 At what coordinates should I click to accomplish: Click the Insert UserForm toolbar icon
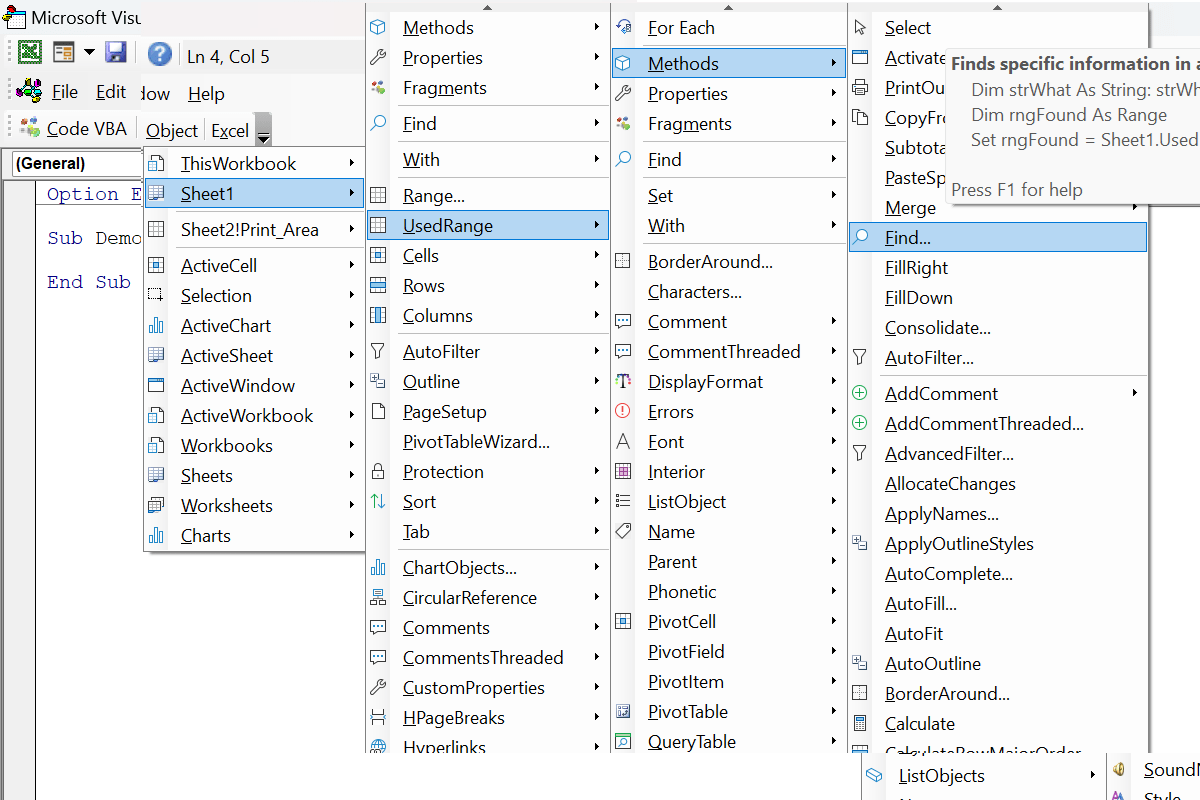click(64, 53)
